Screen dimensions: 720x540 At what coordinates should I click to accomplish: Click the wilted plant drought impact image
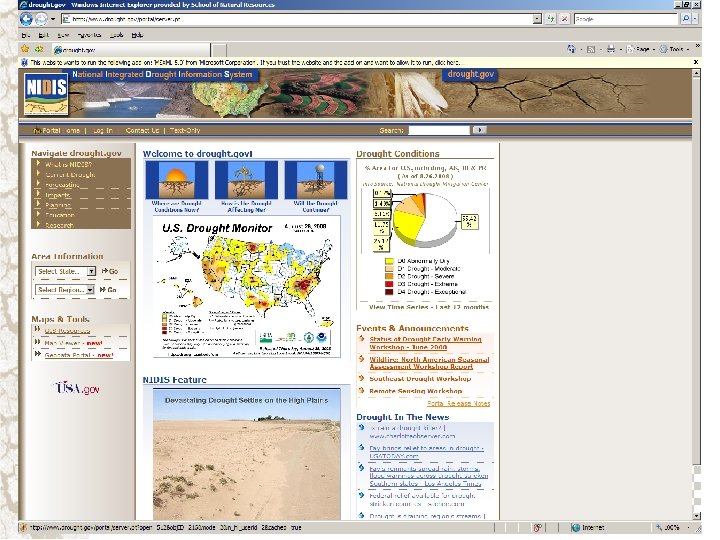pyautogui.click(x=246, y=180)
